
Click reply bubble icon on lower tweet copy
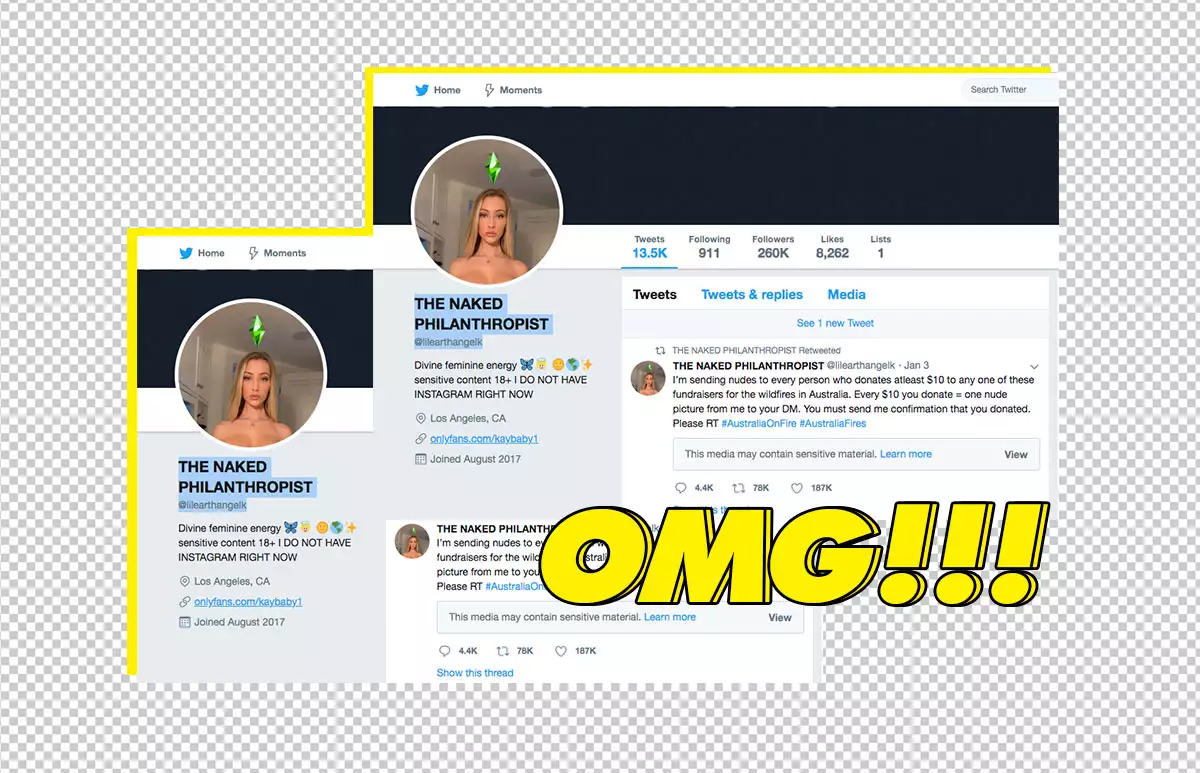[445, 651]
